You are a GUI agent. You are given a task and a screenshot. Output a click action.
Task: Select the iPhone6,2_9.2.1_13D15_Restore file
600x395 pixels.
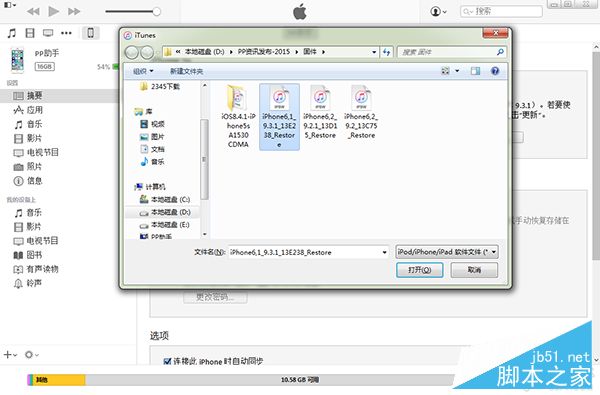[320, 112]
